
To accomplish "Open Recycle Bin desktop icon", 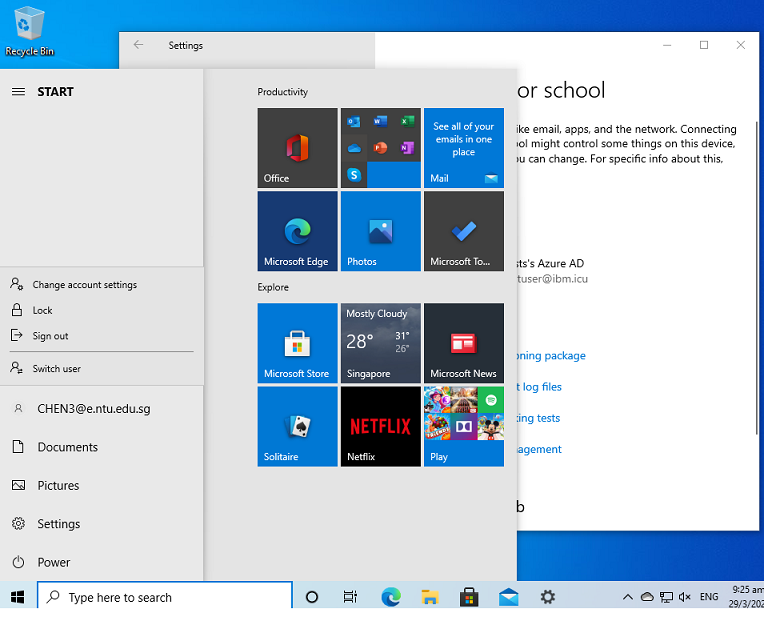I will pyautogui.click(x=29, y=31).
